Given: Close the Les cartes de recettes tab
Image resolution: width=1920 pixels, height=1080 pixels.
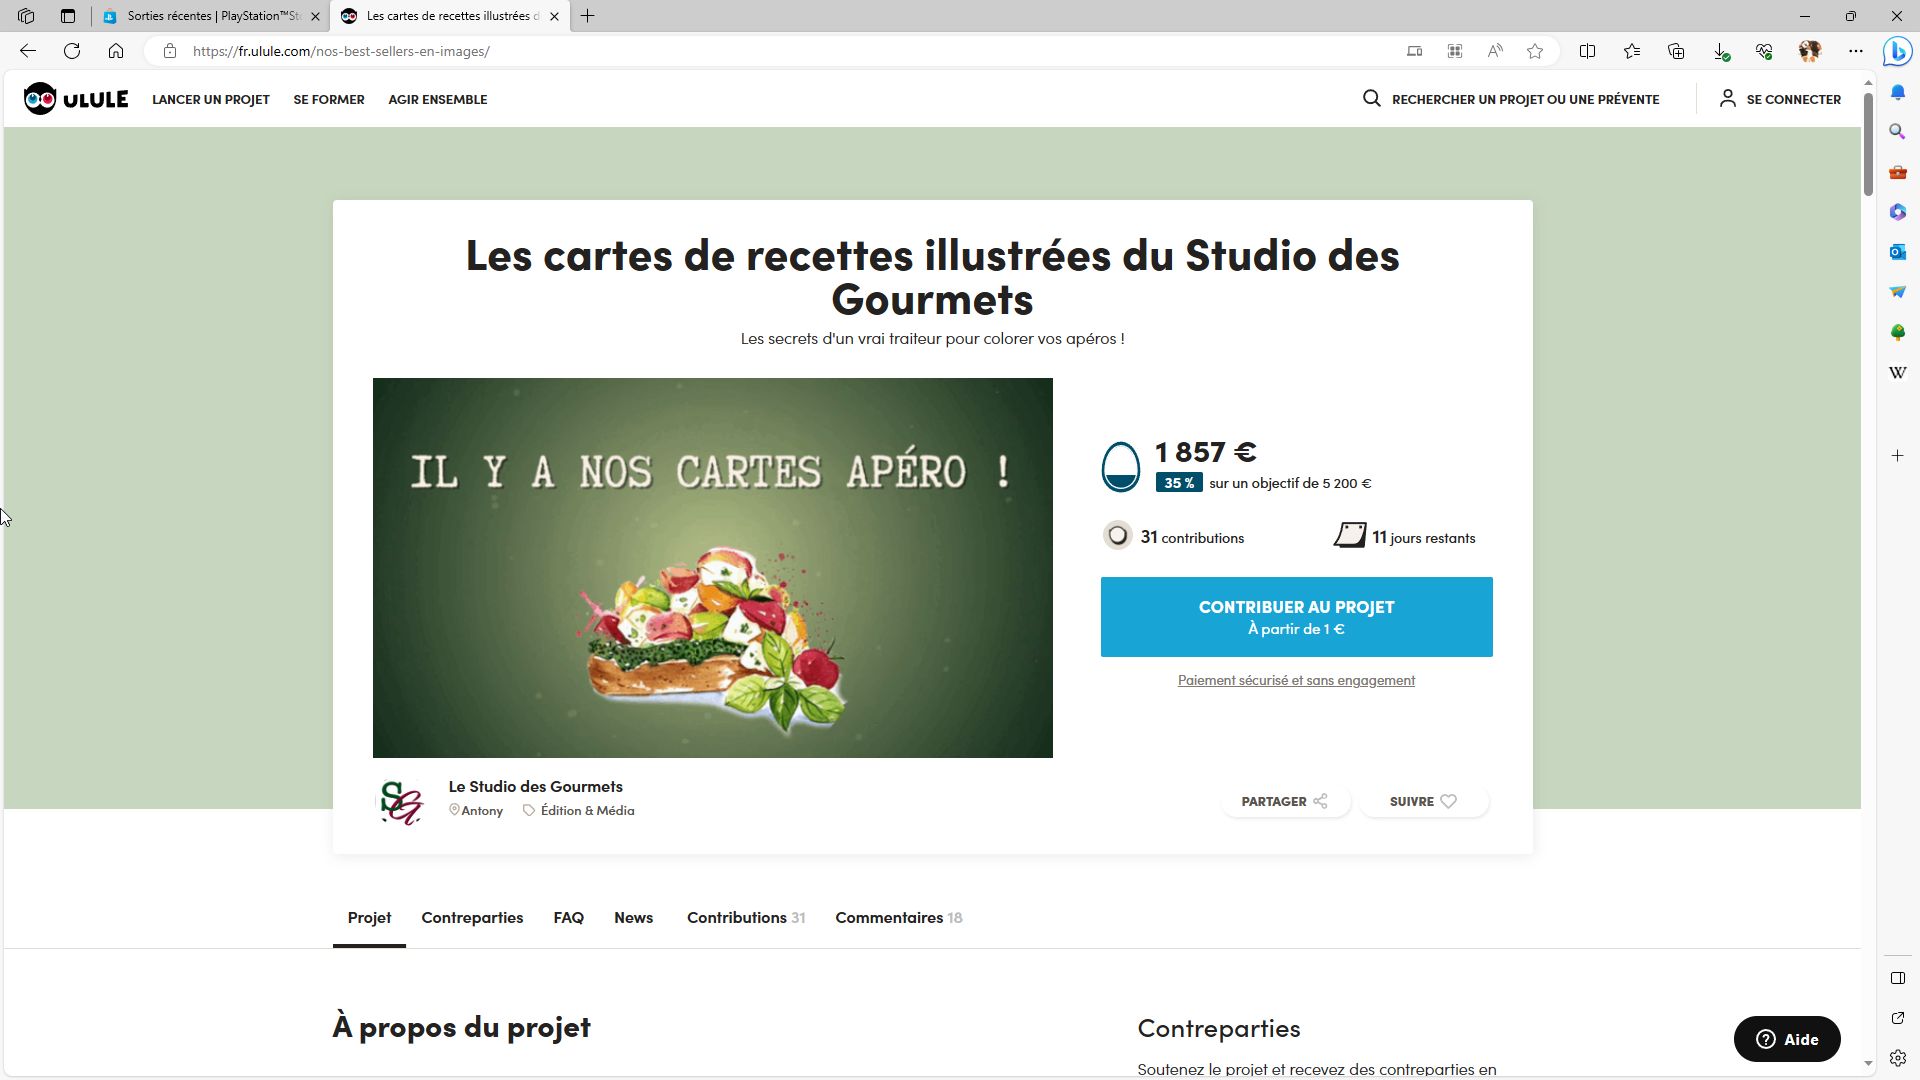Looking at the screenshot, I should tap(554, 16).
